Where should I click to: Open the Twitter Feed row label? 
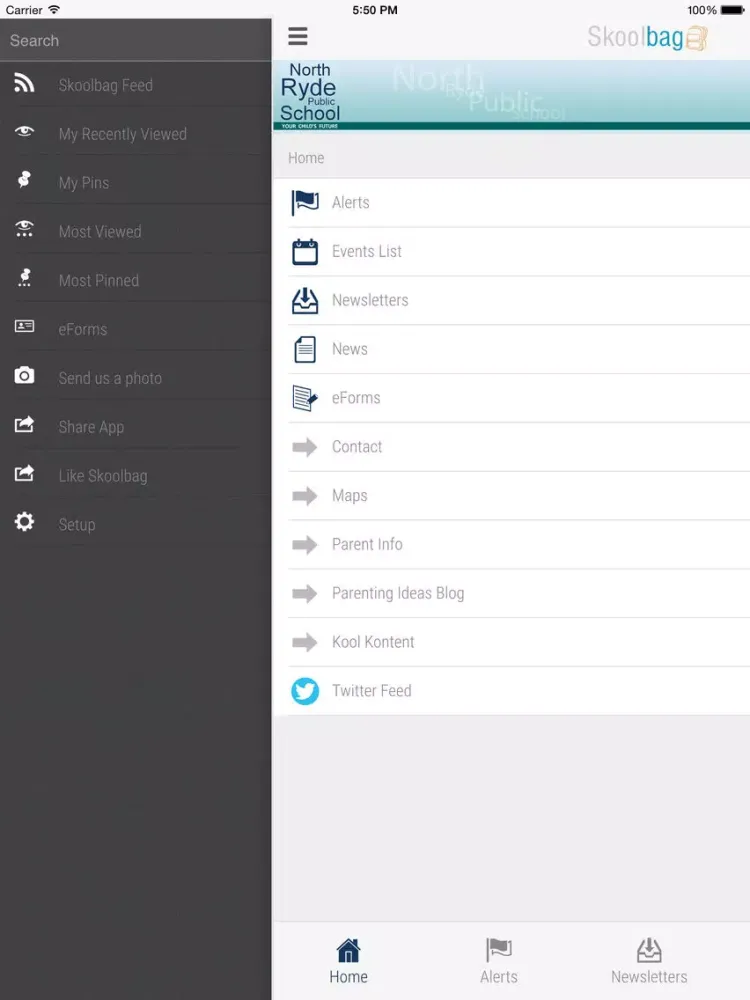[x=371, y=691]
